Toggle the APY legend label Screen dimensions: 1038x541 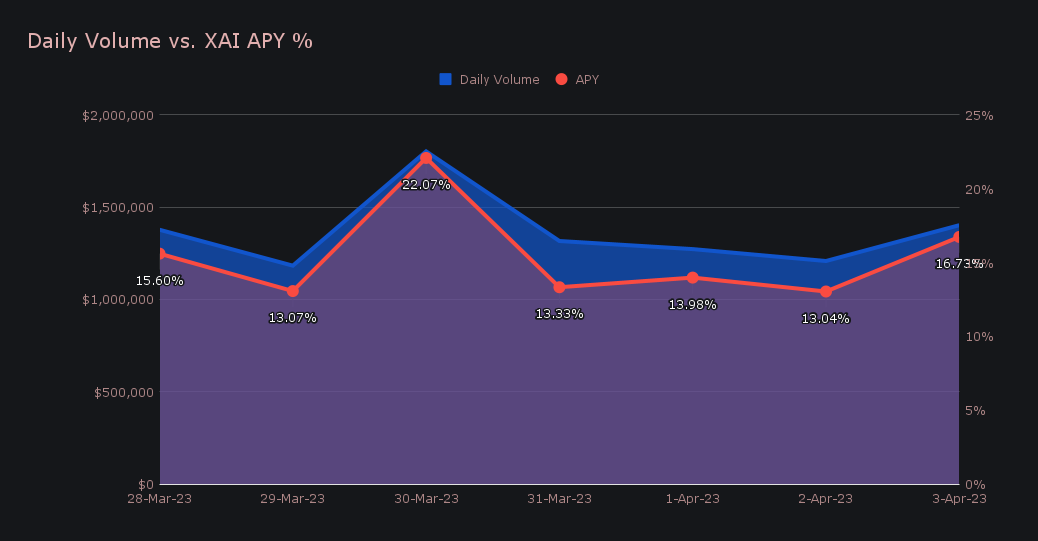point(587,79)
